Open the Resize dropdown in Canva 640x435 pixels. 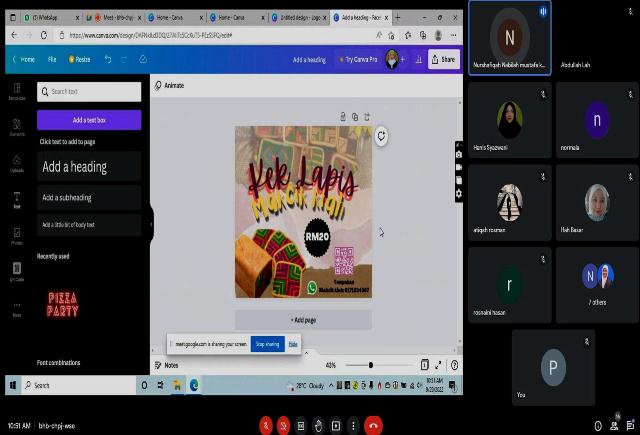pyautogui.click(x=80, y=59)
